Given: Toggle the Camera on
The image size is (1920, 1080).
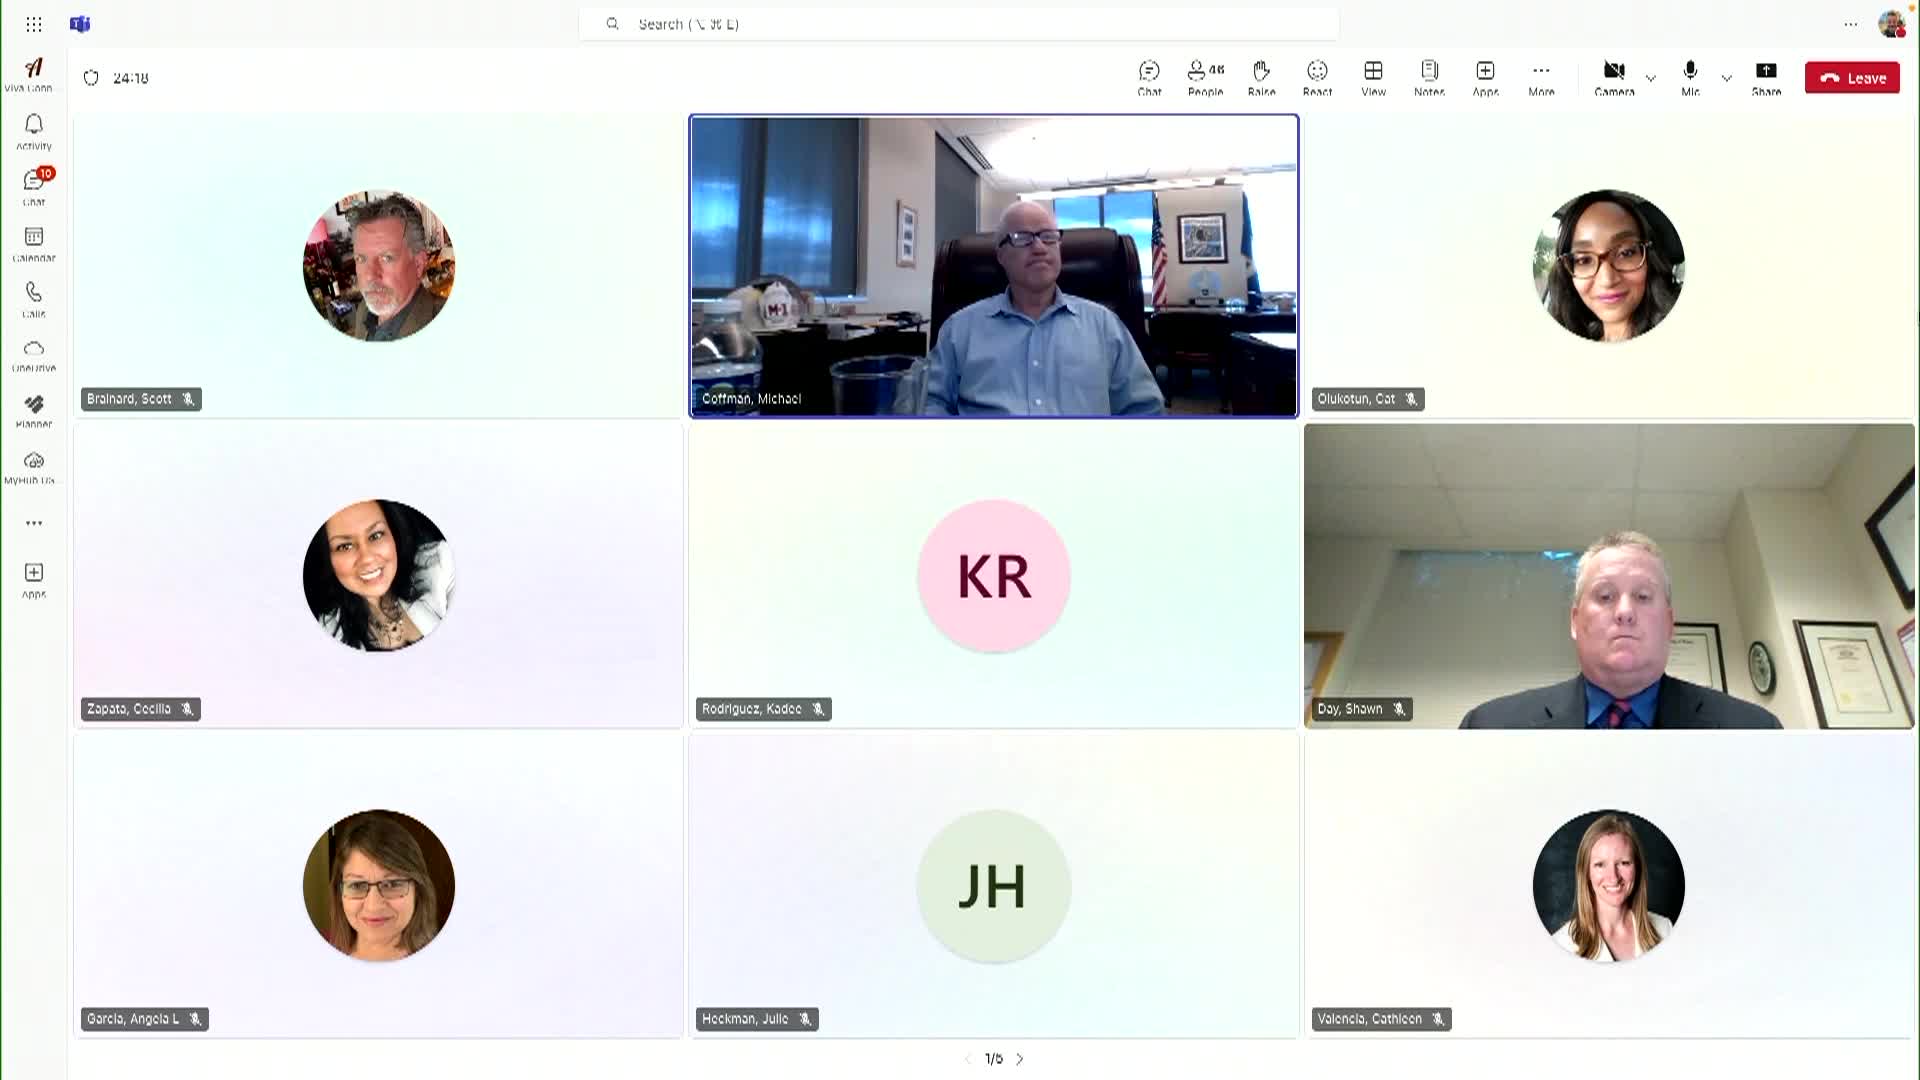Looking at the screenshot, I should click(x=1614, y=78).
